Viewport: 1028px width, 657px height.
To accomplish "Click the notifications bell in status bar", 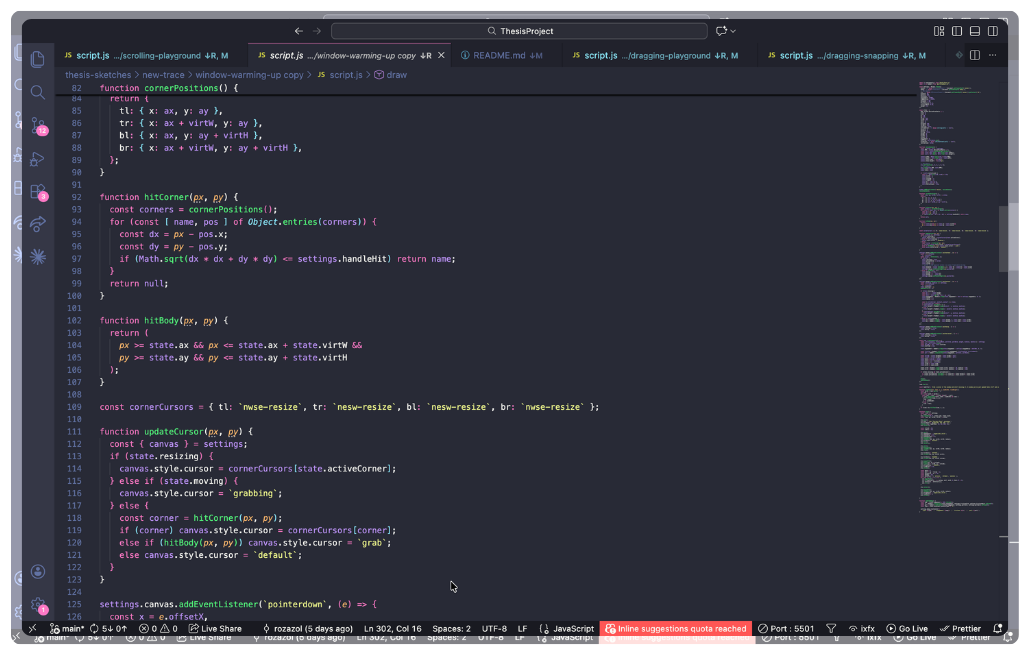I will 997,629.
